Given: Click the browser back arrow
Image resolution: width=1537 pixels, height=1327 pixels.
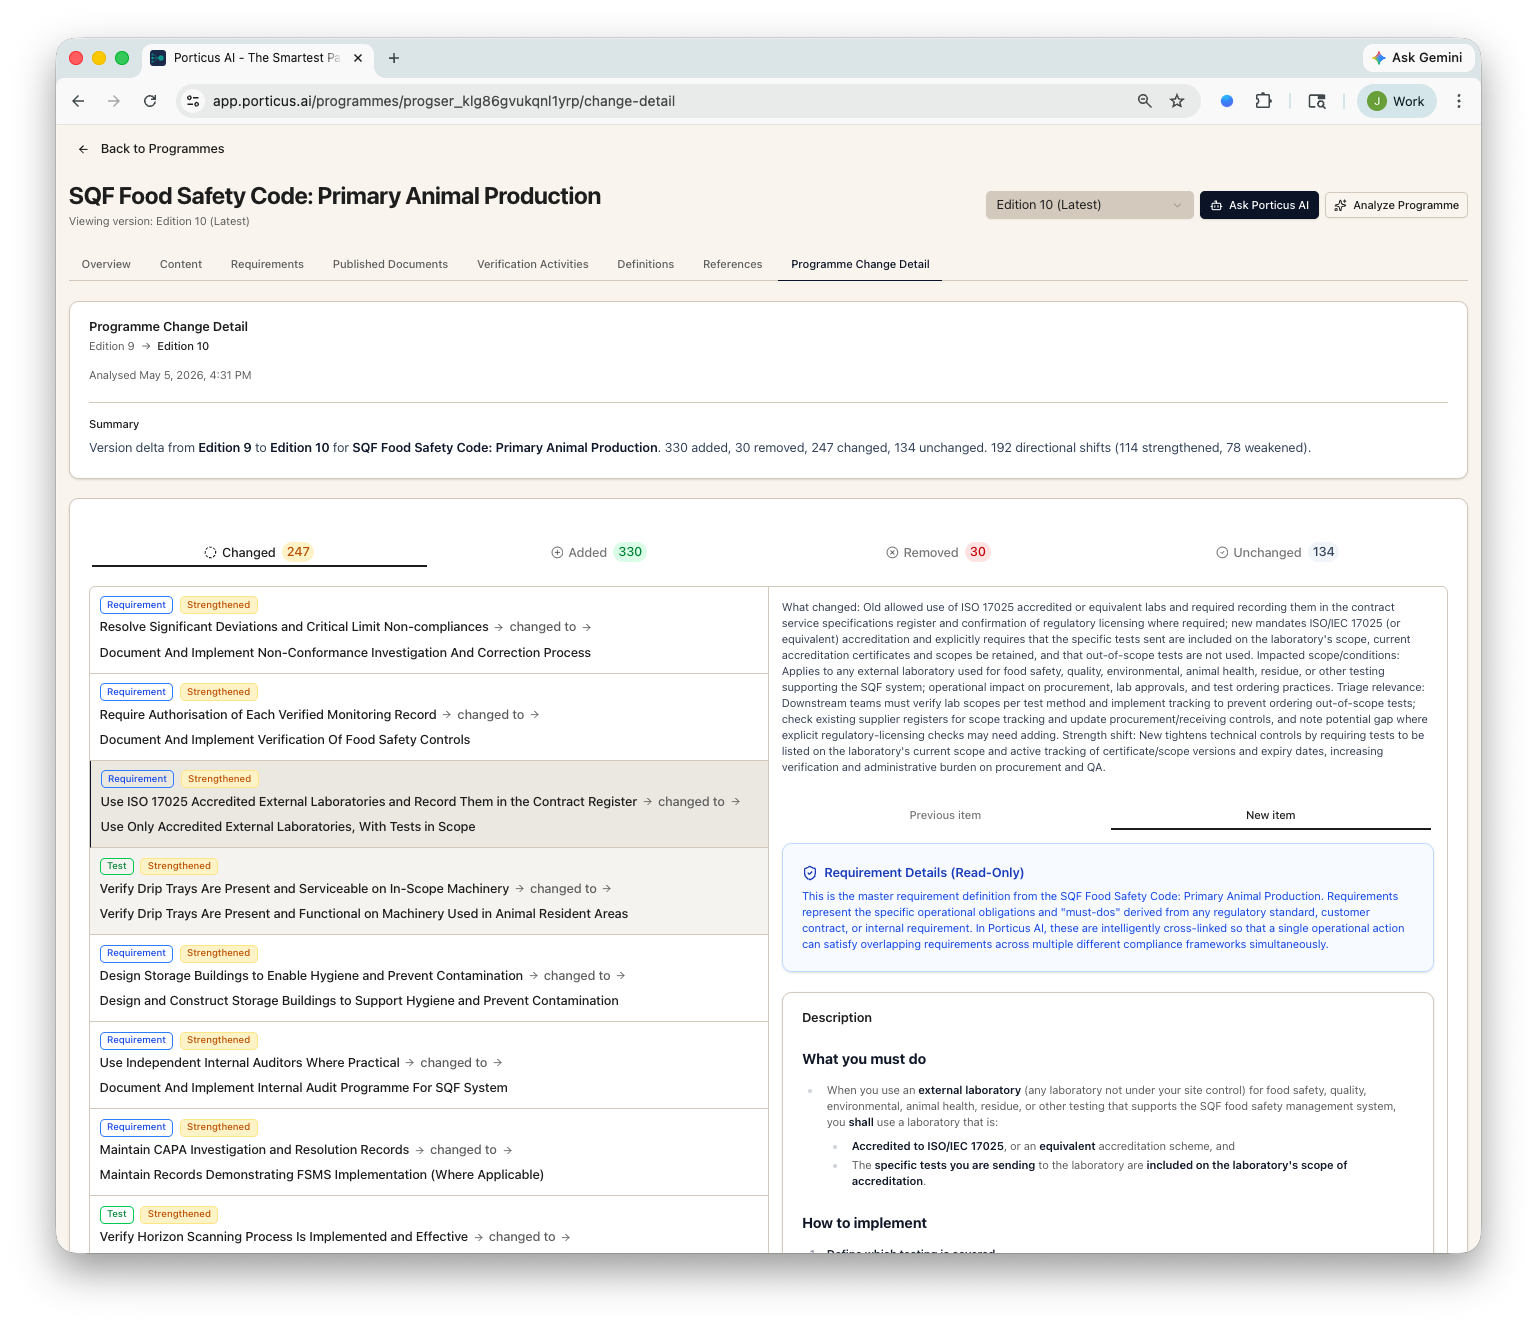Looking at the screenshot, I should (x=78, y=101).
